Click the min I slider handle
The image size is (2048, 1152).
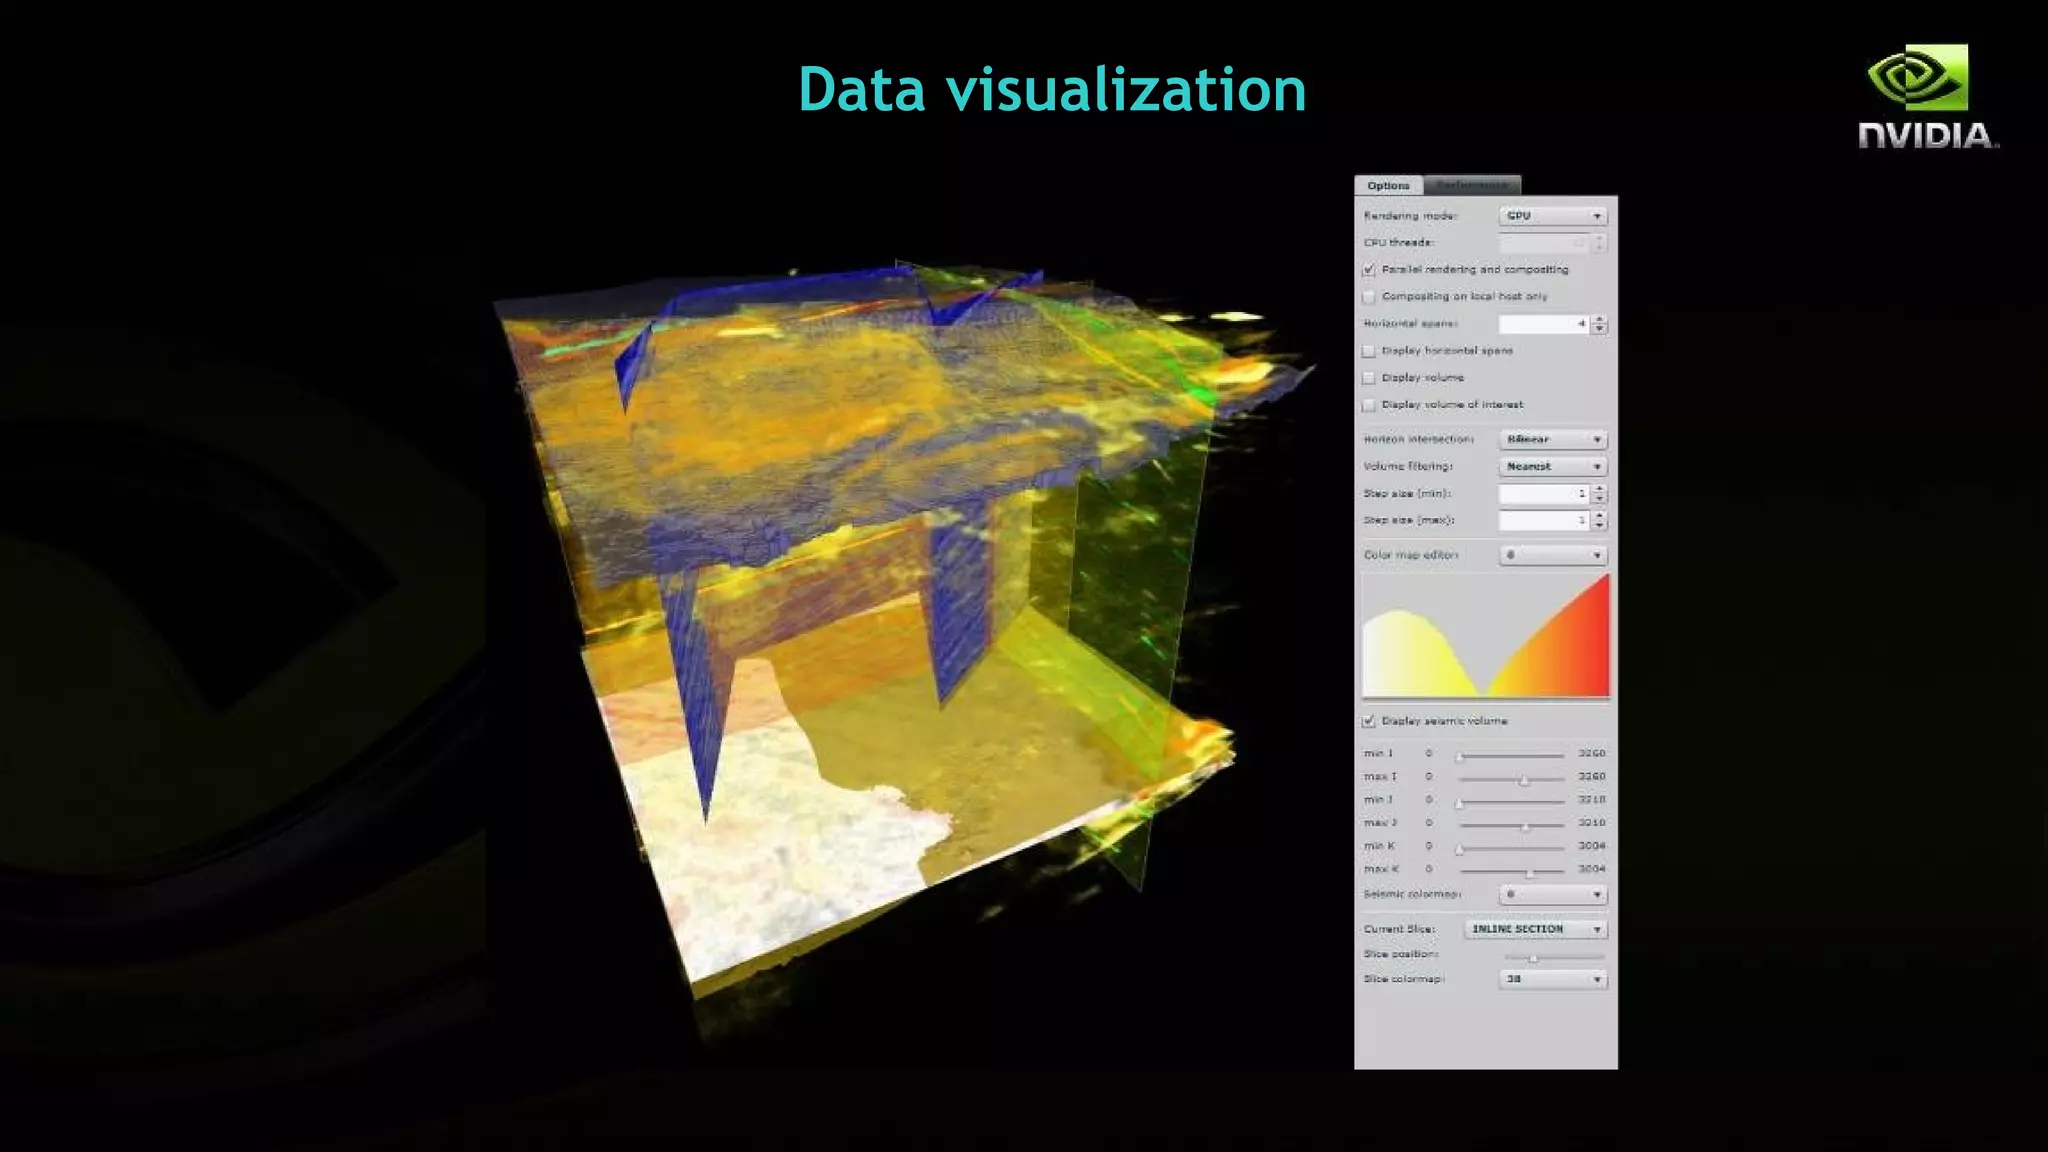[x=1460, y=756]
